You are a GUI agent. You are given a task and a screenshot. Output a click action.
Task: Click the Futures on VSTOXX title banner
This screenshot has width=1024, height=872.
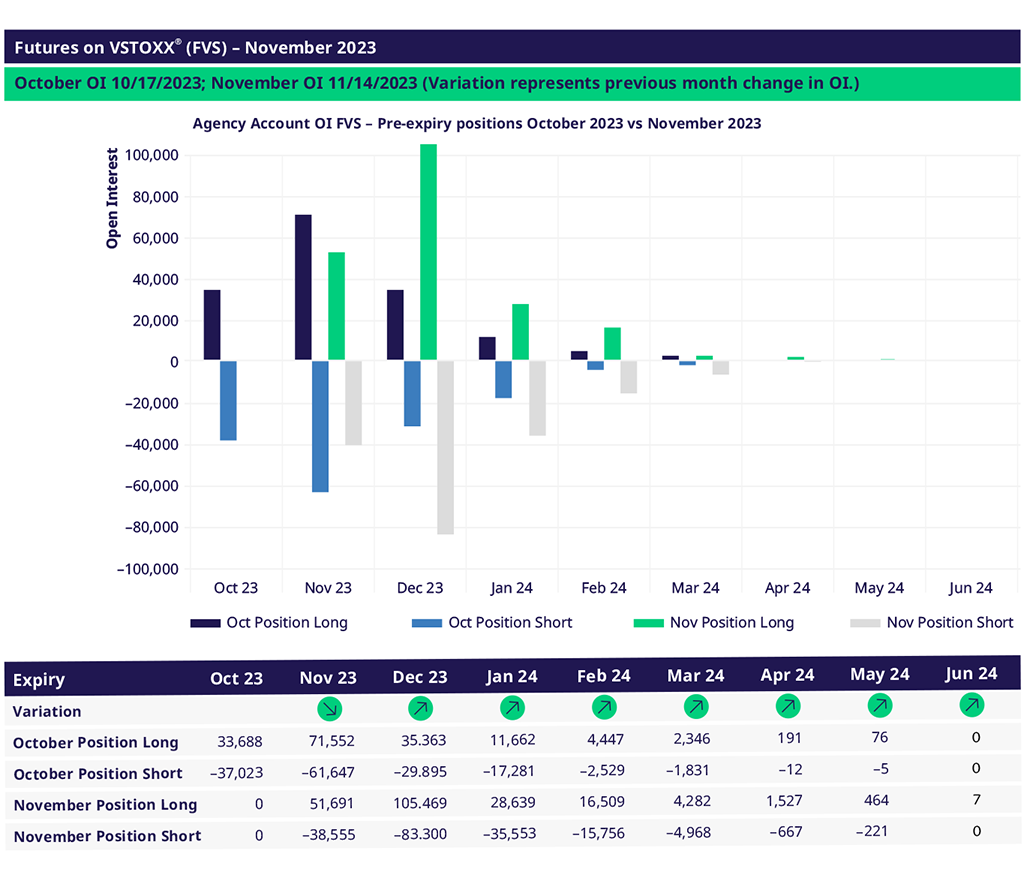pos(512,47)
